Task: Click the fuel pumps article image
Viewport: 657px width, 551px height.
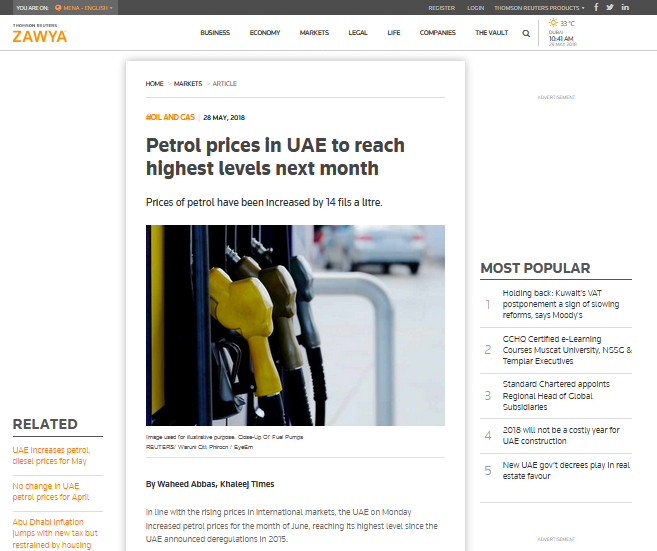Action: click(295, 325)
